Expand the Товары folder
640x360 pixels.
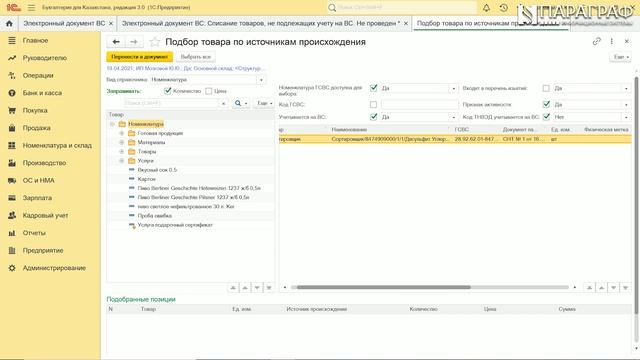[x=122, y=151]
